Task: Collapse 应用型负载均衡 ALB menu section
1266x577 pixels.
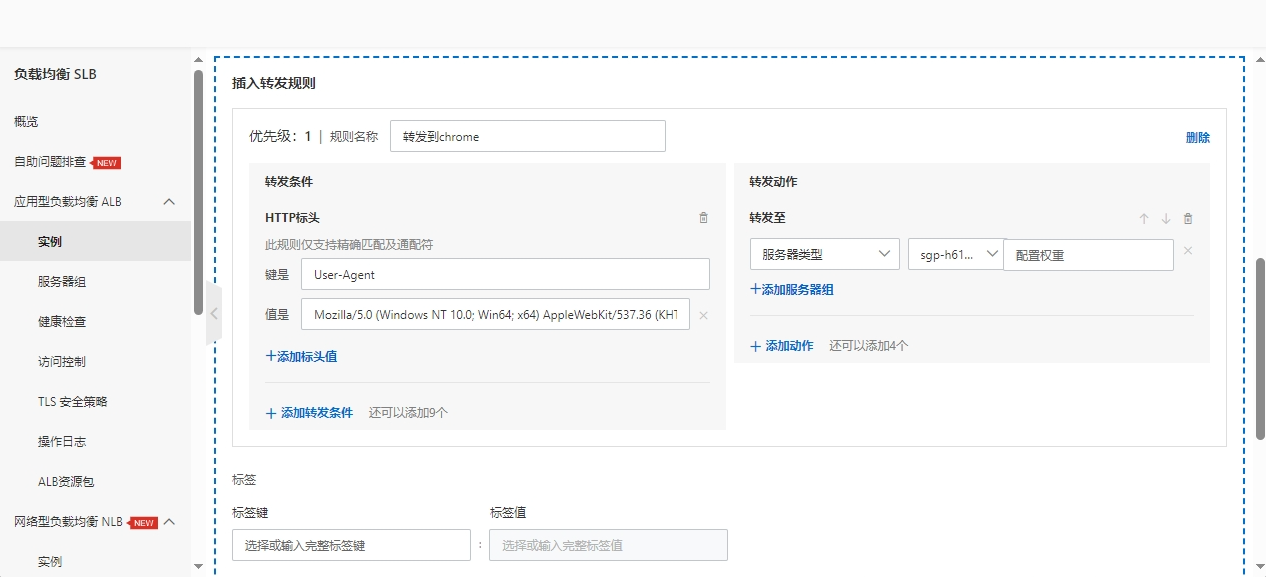Action: (169, 202)
